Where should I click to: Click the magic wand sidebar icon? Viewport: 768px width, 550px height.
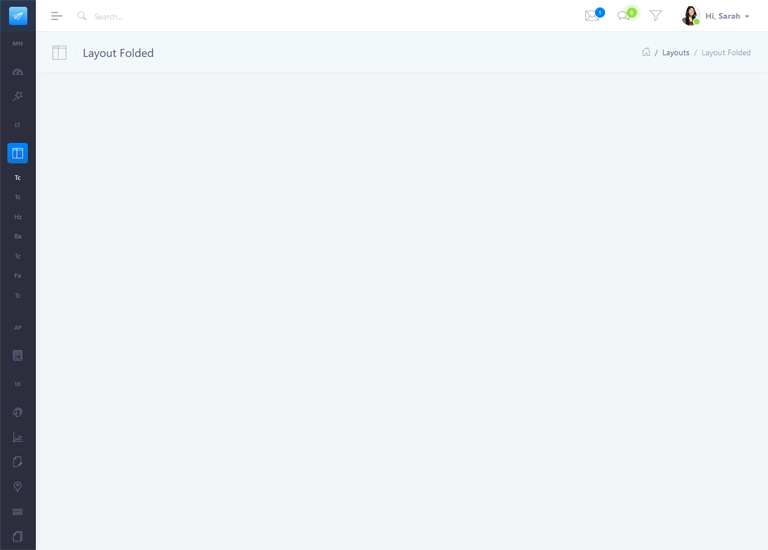coord(18,97)
